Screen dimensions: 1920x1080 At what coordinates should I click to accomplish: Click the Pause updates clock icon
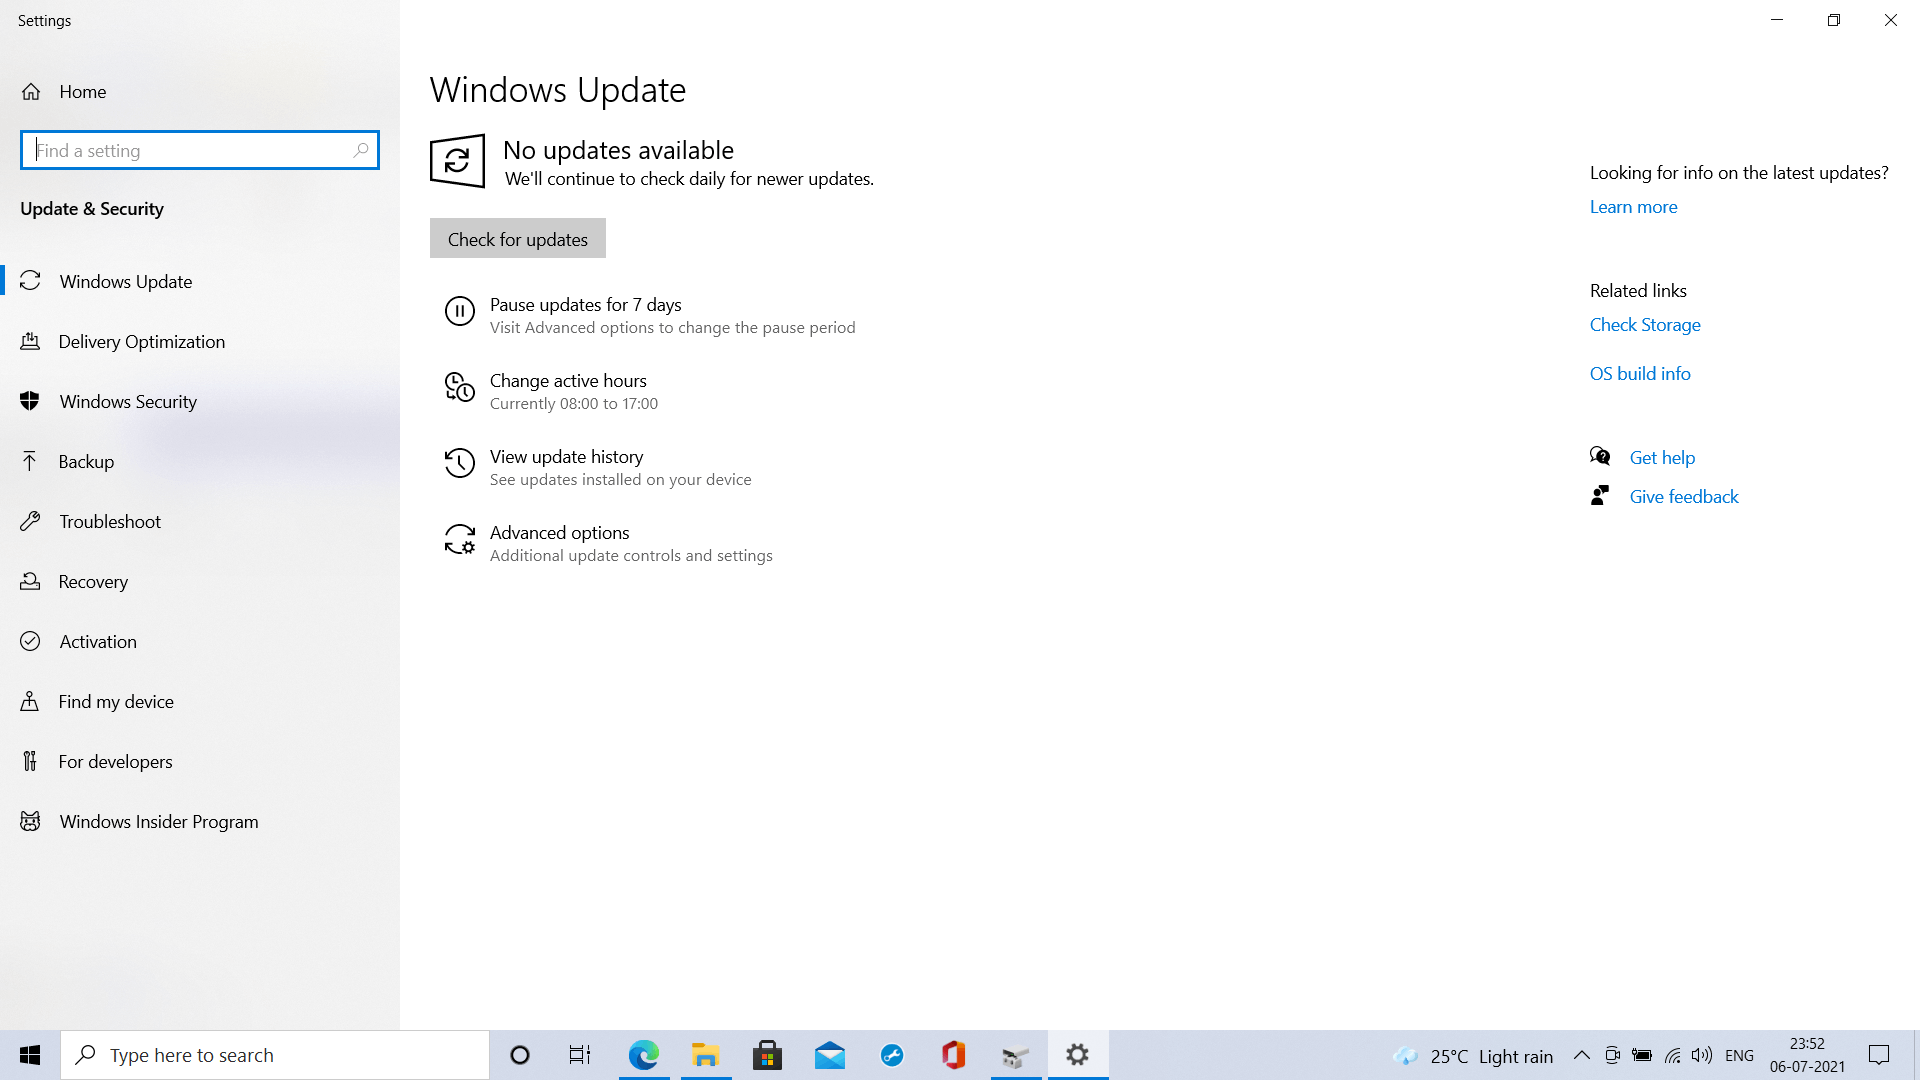tap(459, 313)
